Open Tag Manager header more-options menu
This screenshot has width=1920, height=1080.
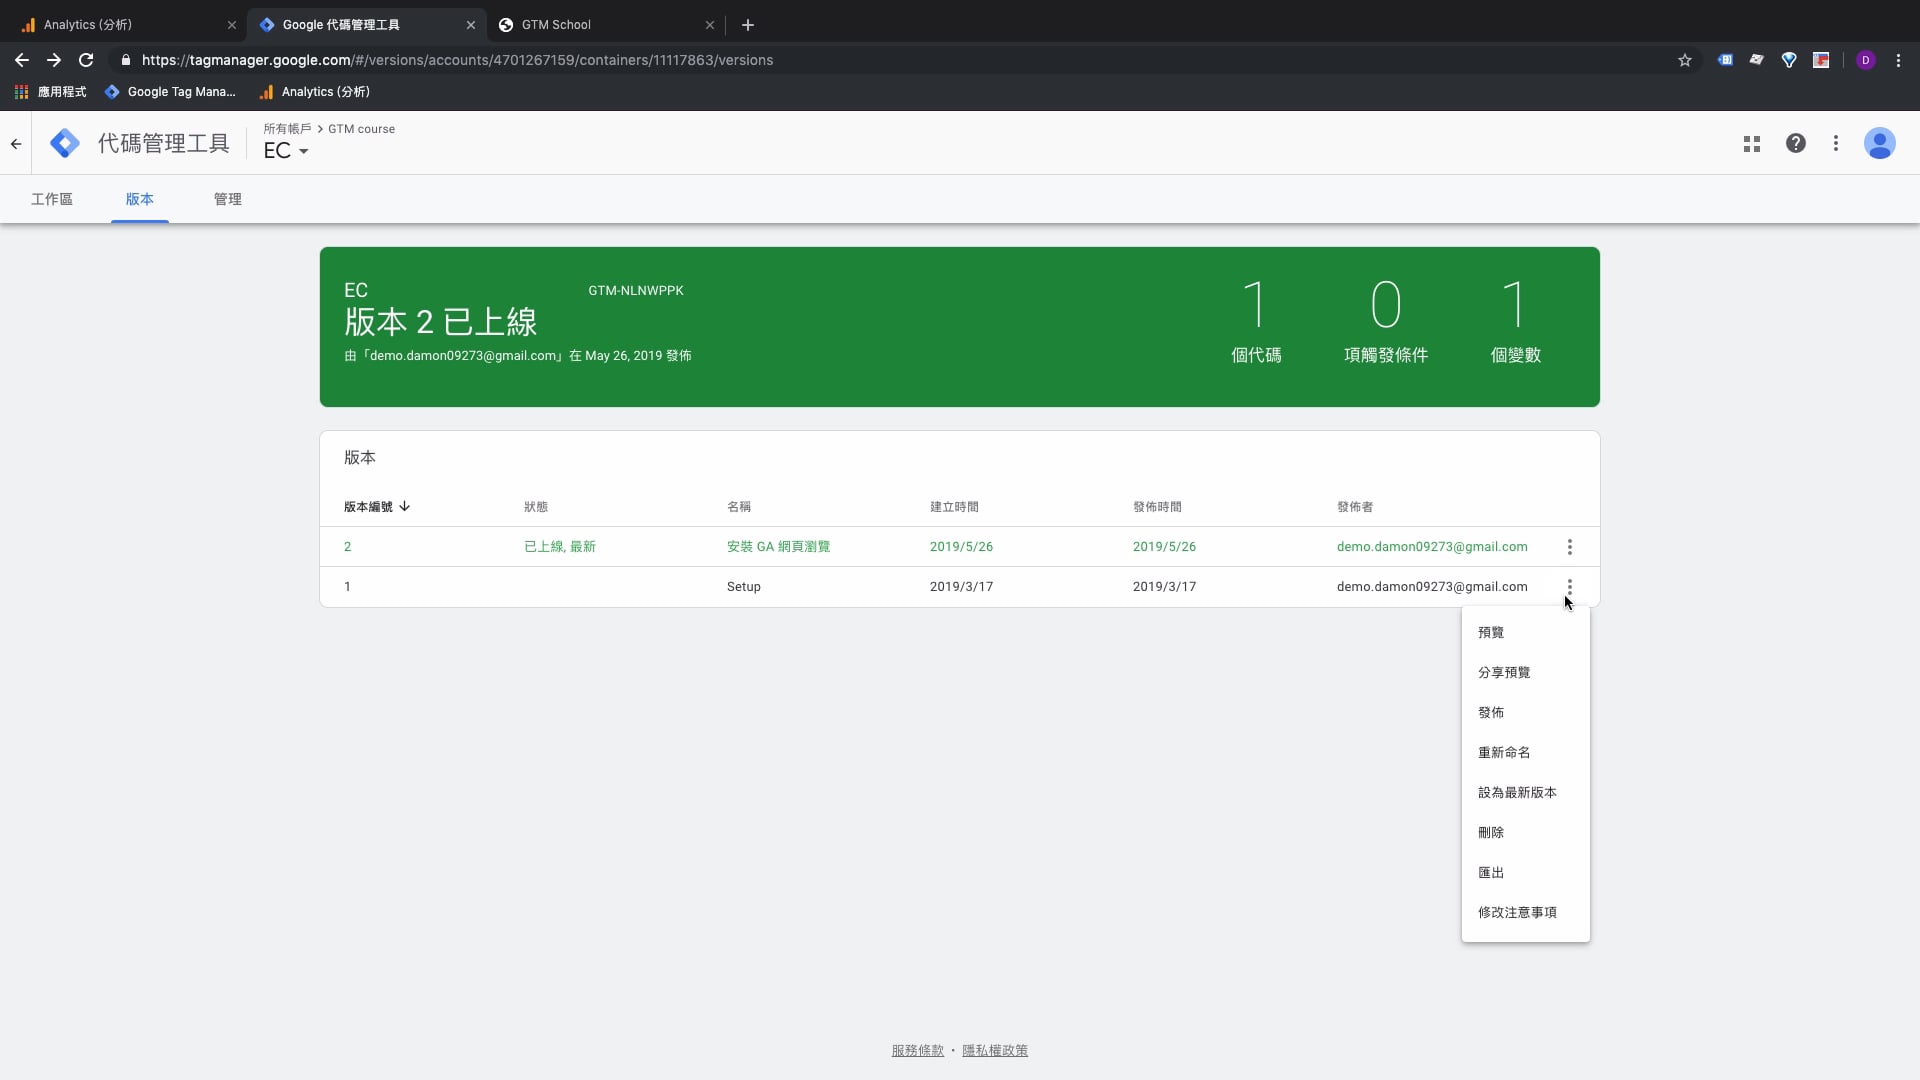click(1835, 144)
